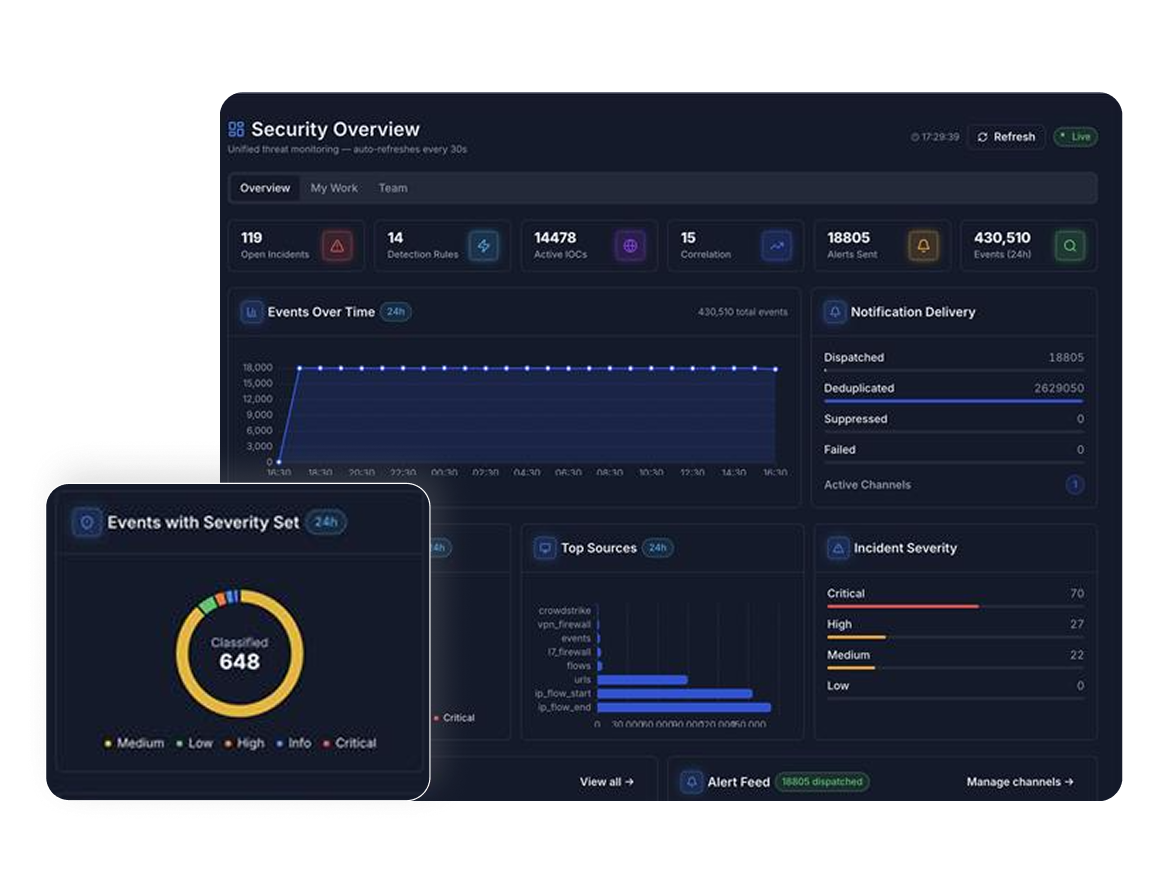Toggle the Low legend item
This screenshot has height=894, width=1167.
[195, 743]
